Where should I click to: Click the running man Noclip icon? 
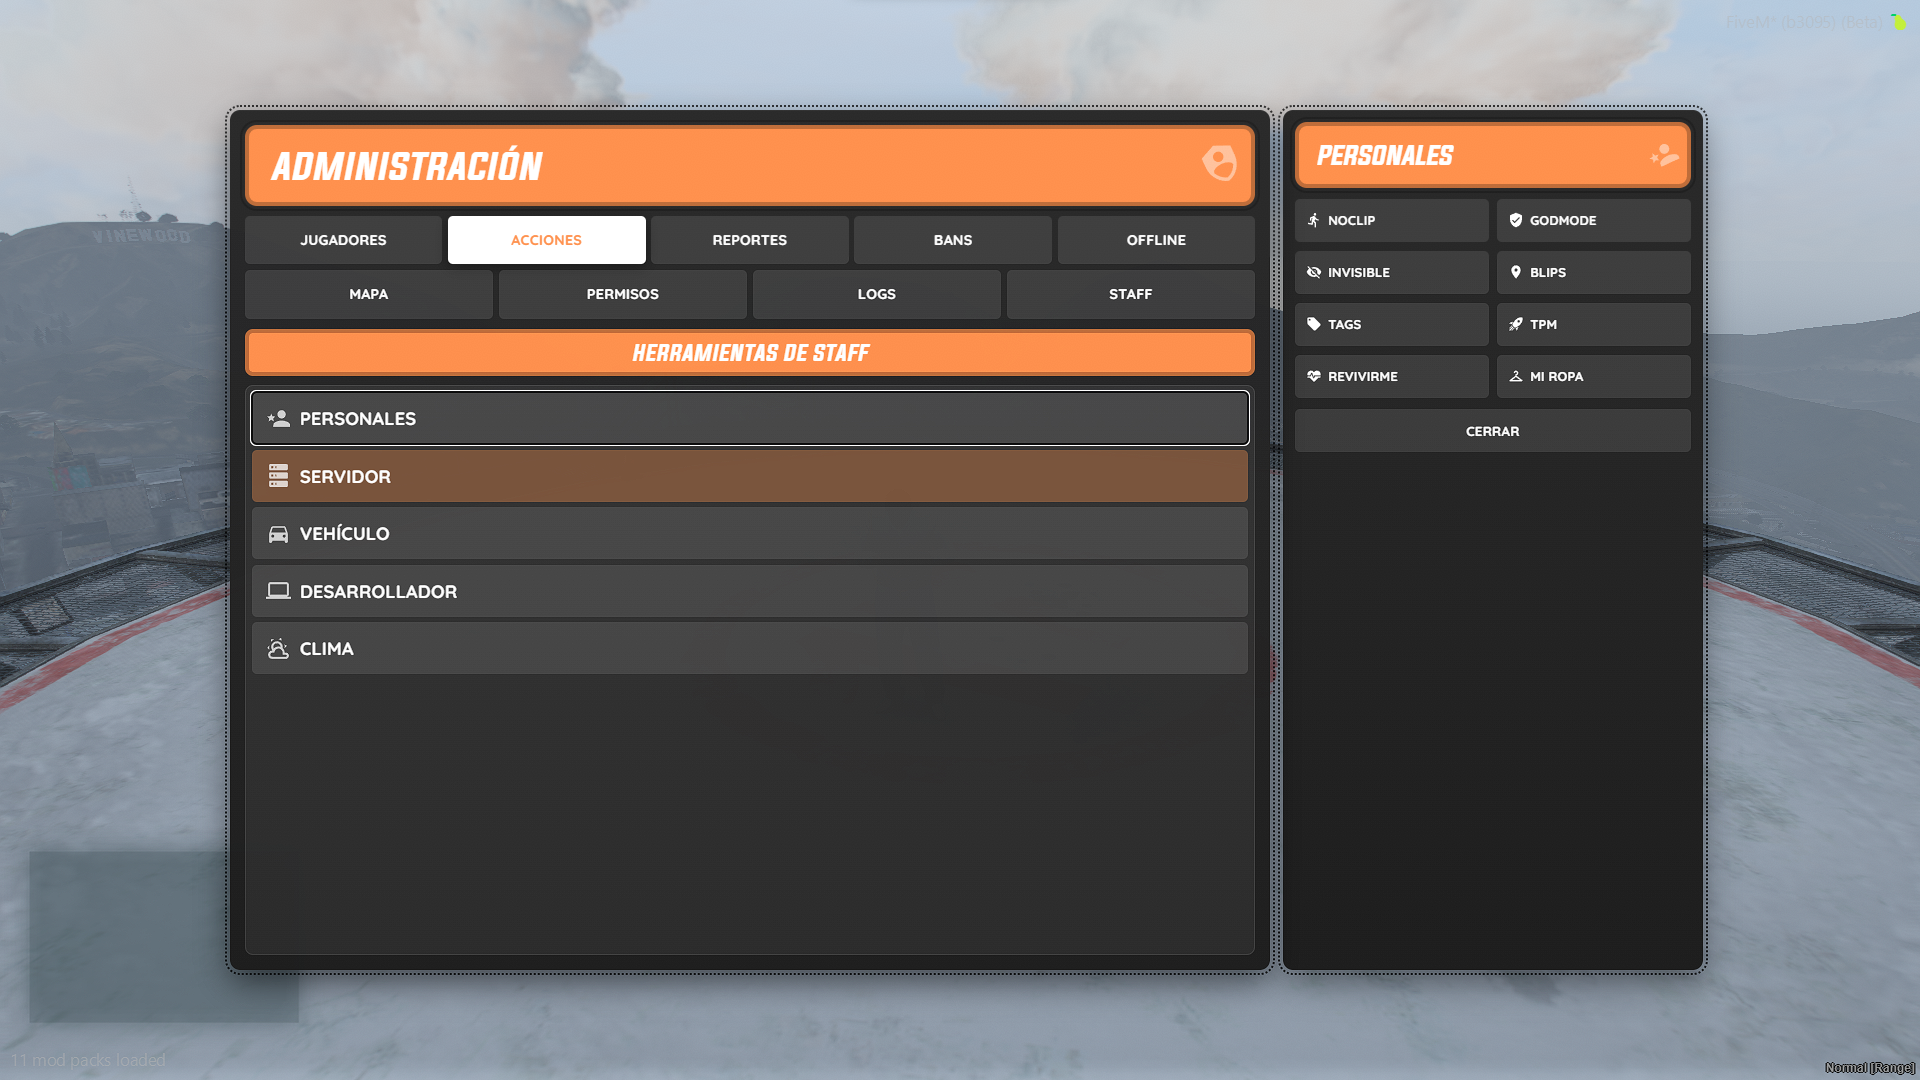tap(1314, 220)
